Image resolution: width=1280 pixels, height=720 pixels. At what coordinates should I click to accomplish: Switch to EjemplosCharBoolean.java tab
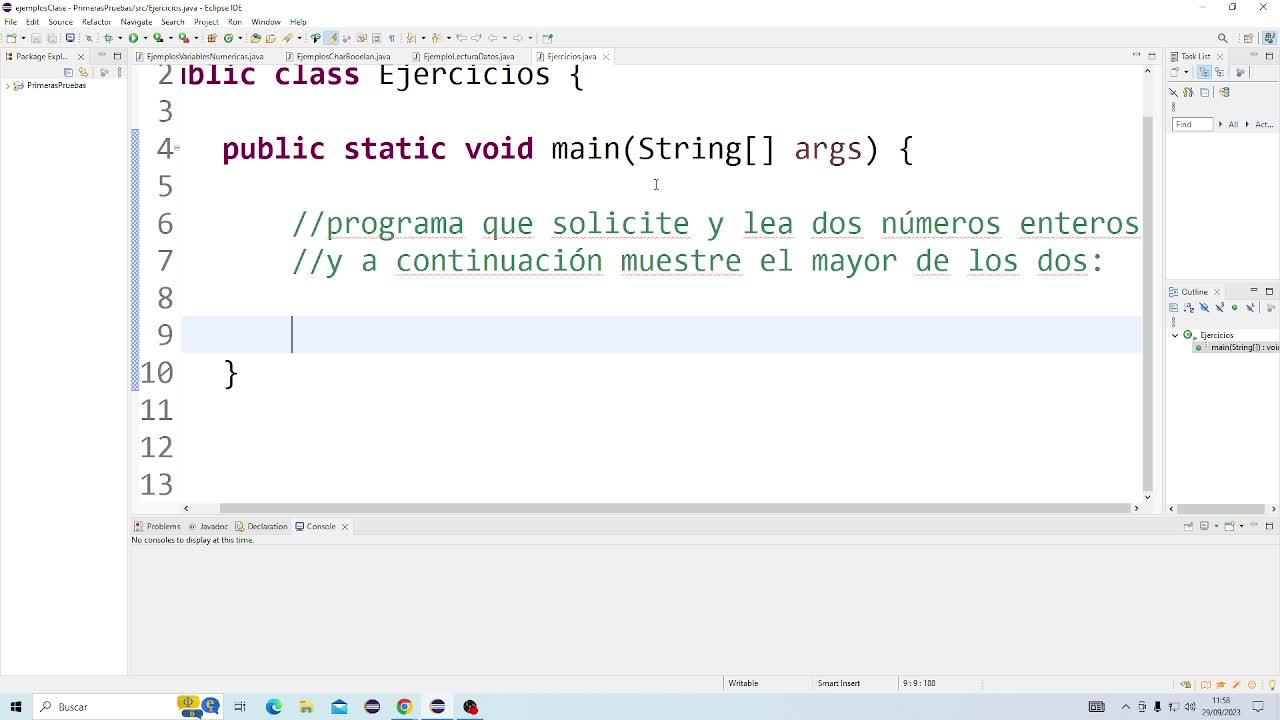tap(337, 56)
